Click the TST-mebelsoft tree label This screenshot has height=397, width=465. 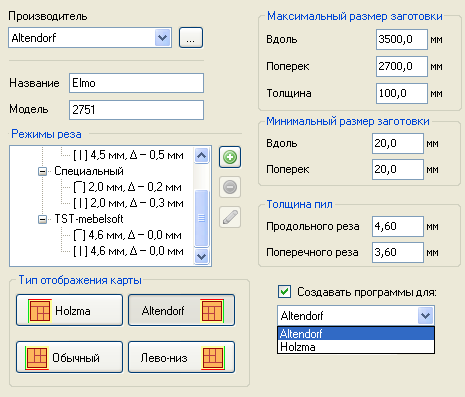tap(89, 219)
